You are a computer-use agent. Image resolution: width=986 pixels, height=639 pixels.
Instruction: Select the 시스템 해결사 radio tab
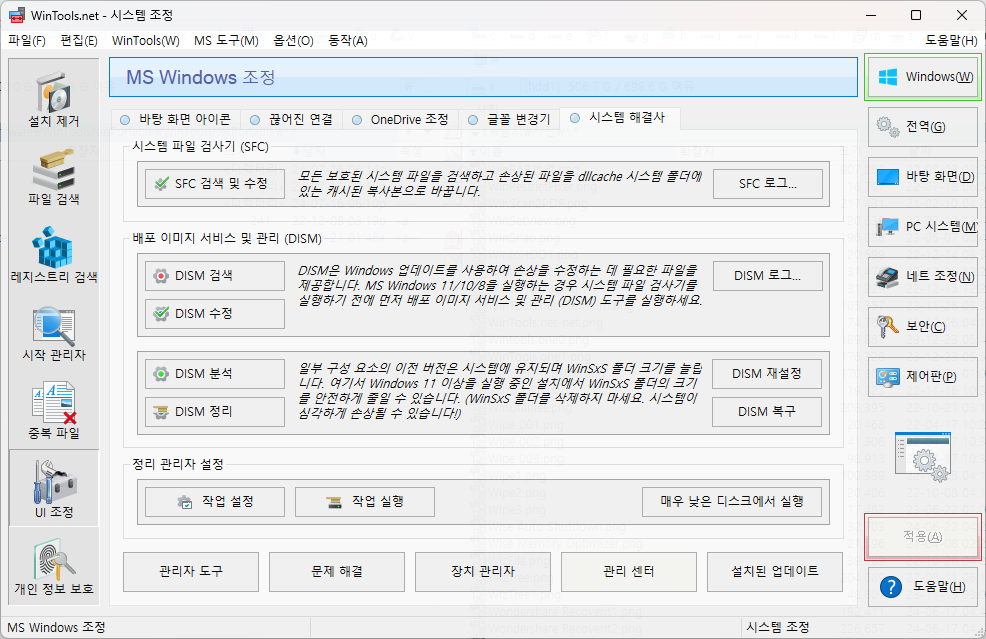coord(619,118)
